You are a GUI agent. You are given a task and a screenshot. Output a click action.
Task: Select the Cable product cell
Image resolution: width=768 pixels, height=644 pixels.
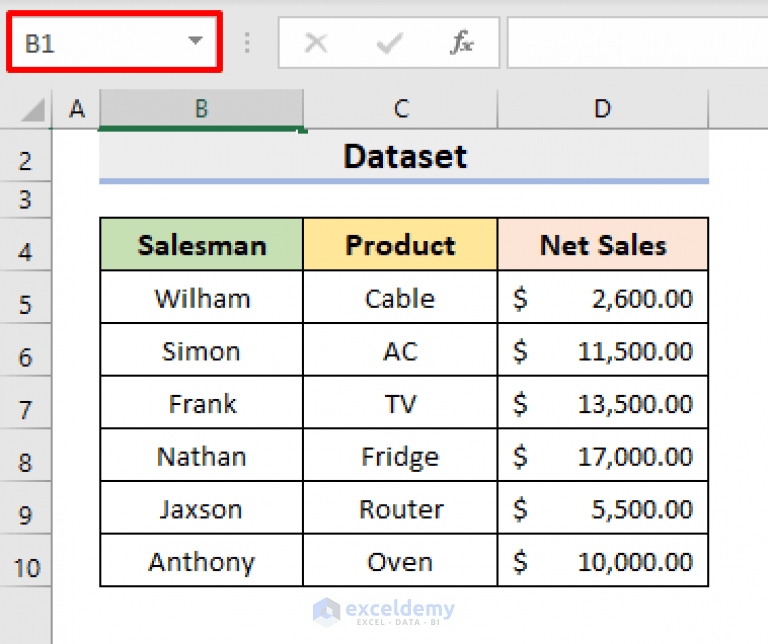point(400,297)
